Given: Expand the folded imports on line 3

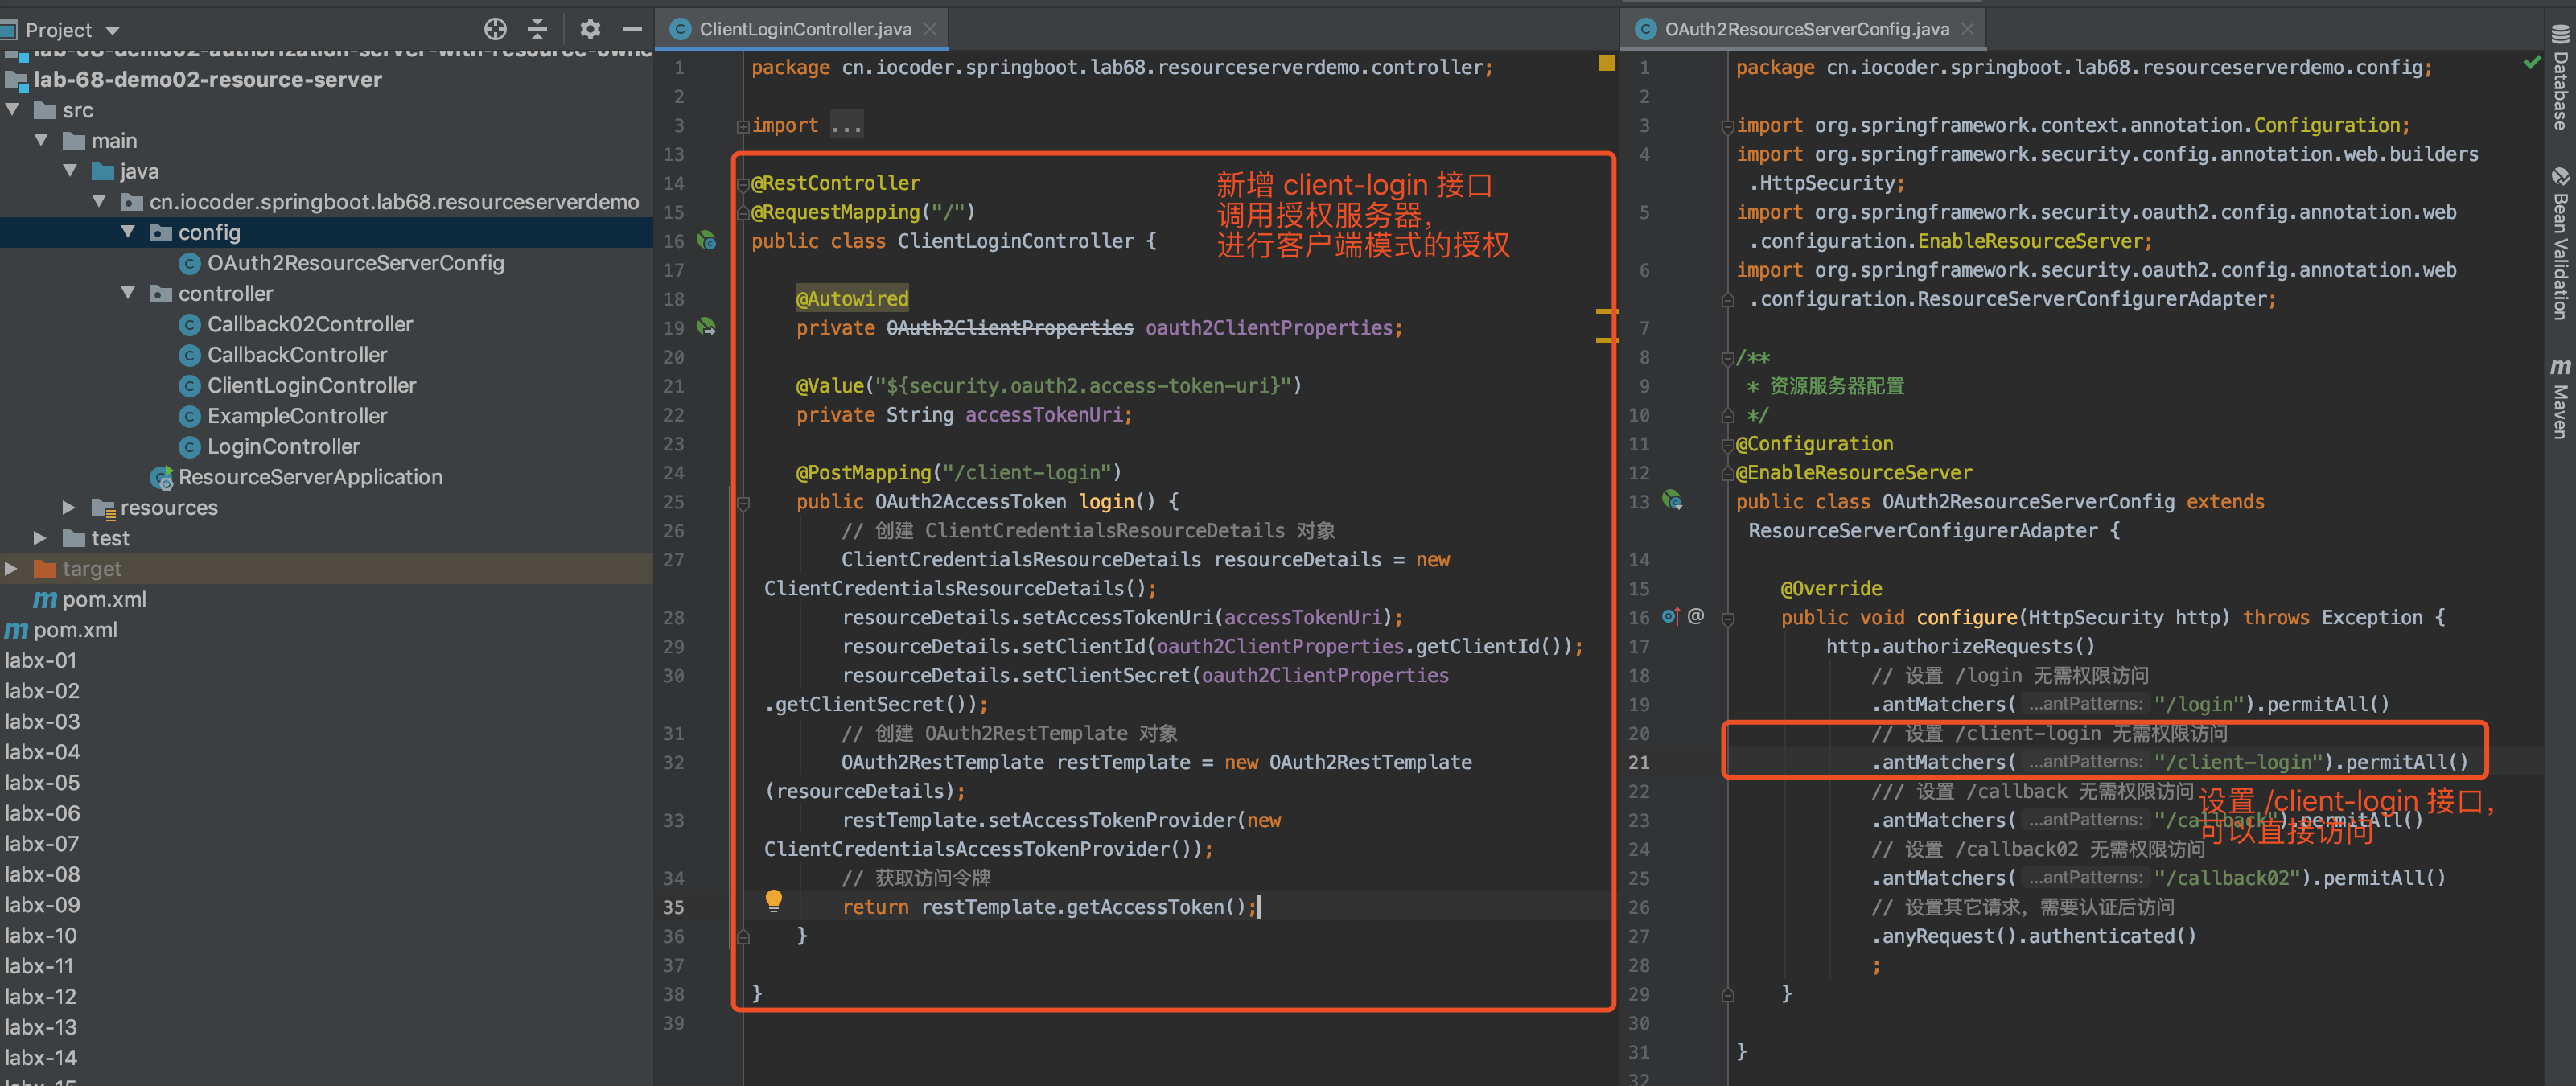Looking at the screenshot, I should point(846,124).
